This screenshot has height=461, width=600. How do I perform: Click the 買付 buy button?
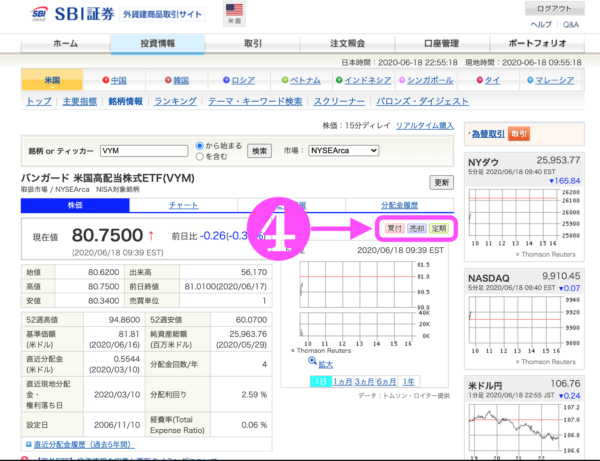coord(395,228)
